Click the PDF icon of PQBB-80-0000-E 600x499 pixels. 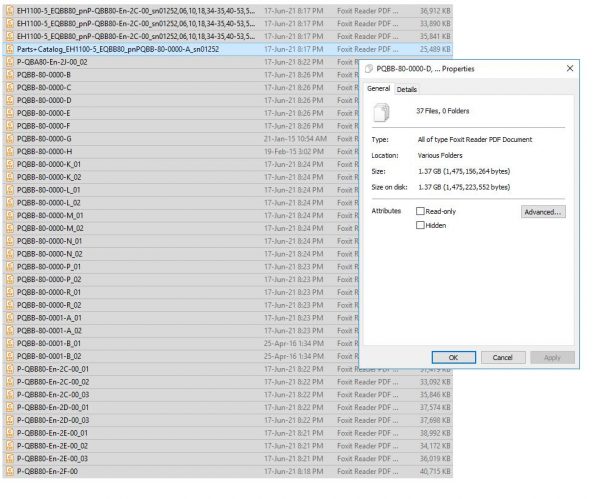click(x=10, y=113)
